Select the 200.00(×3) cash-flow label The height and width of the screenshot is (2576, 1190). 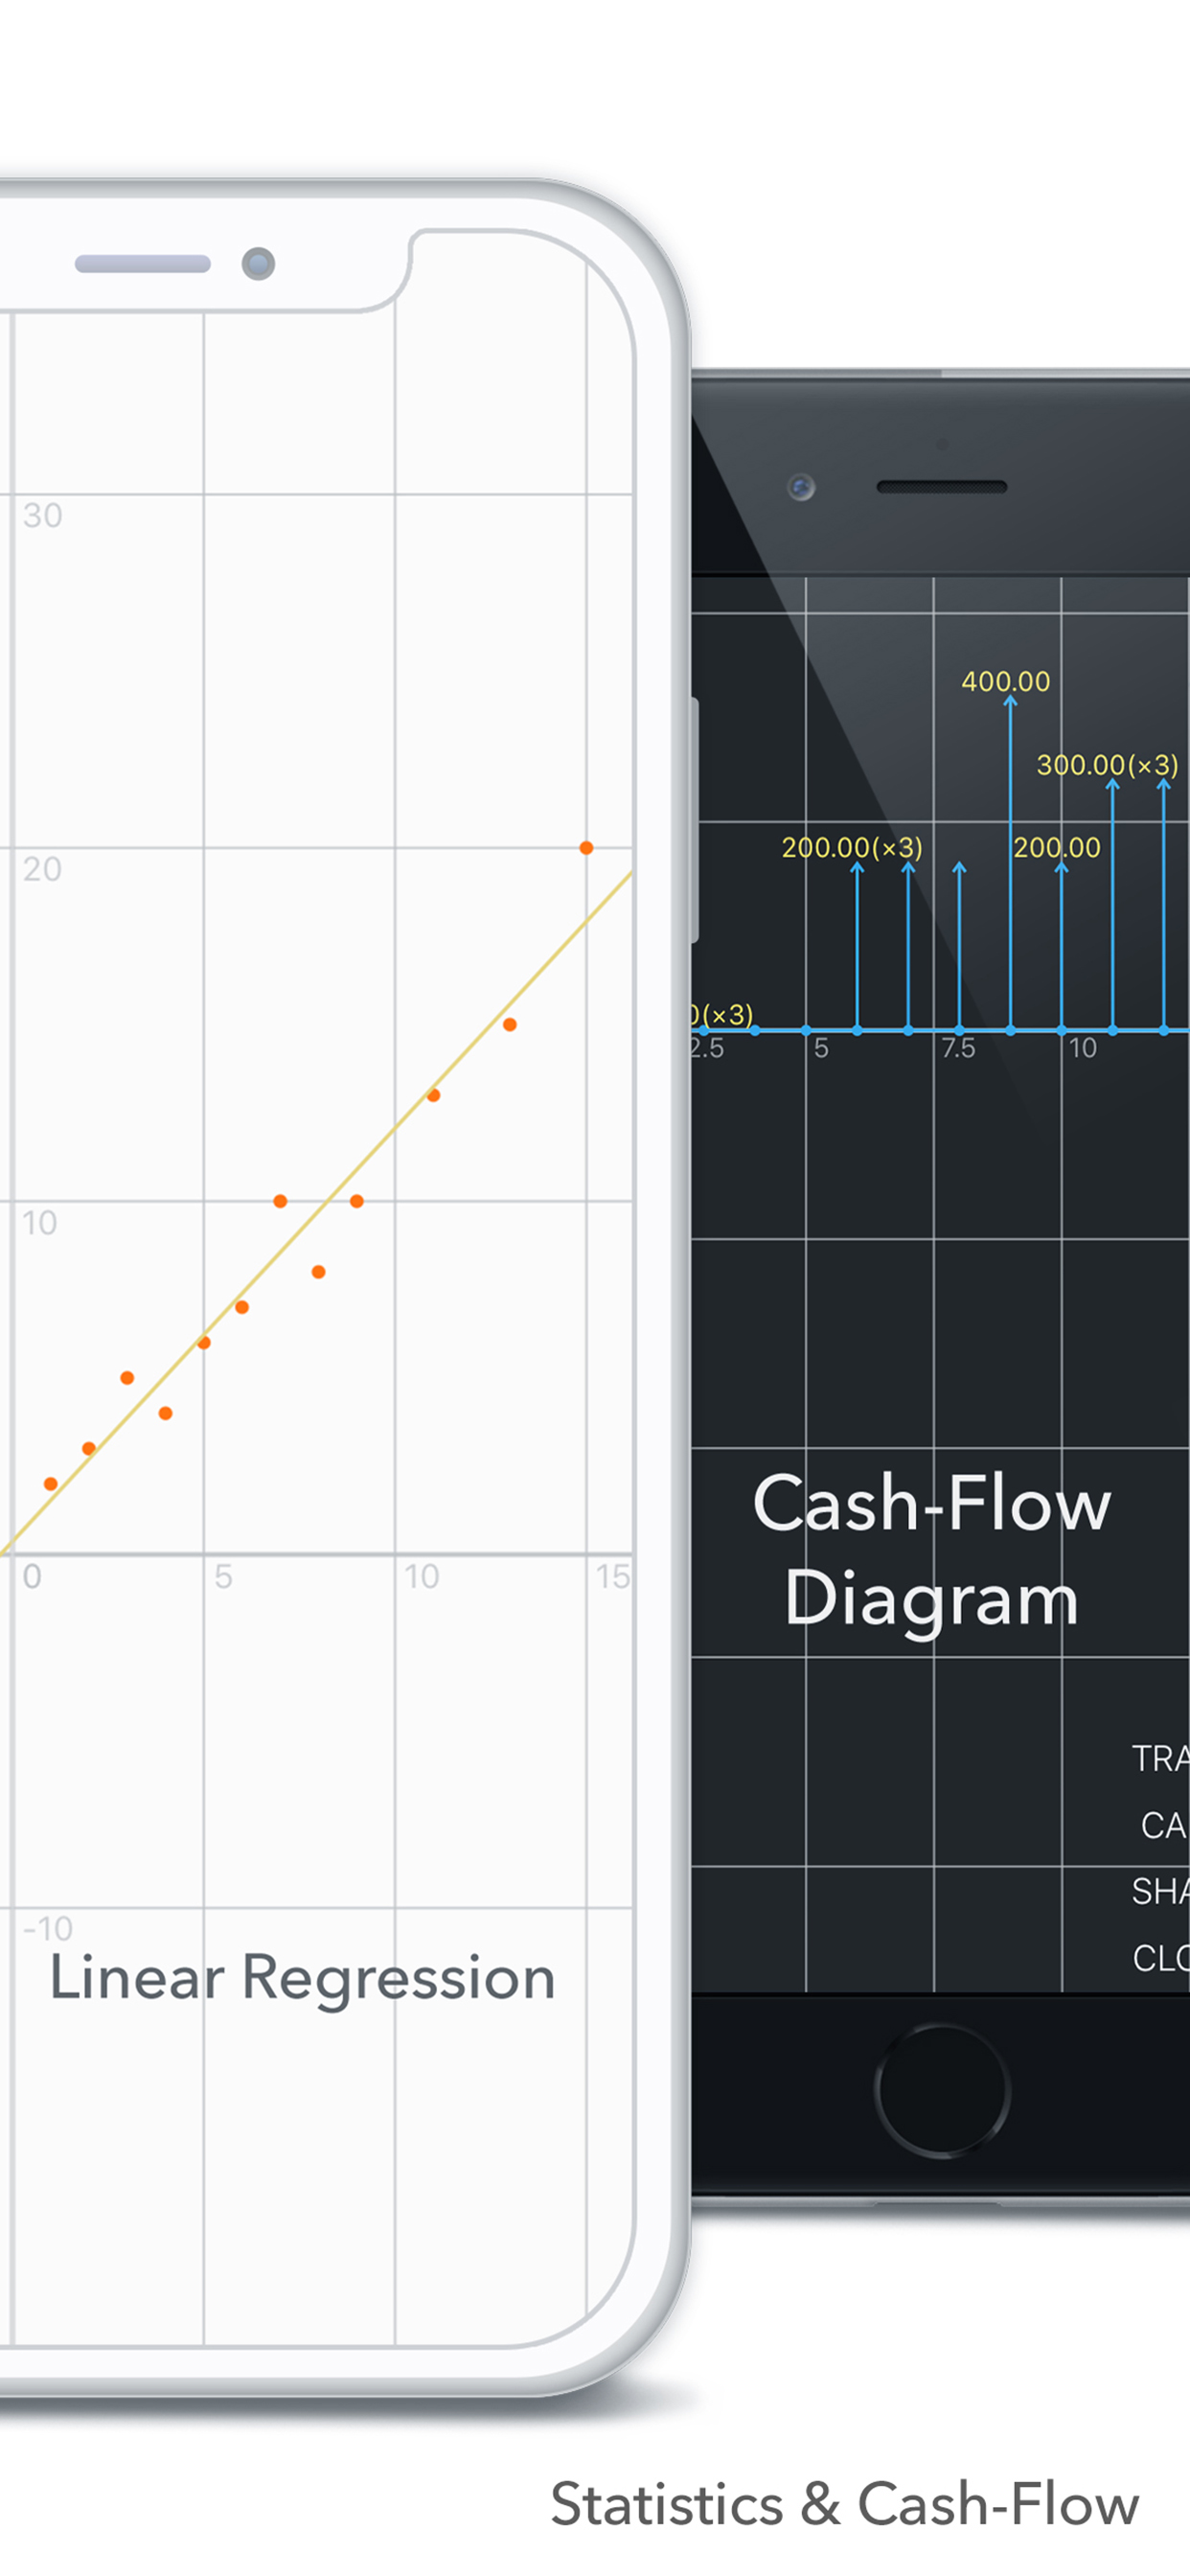tap(852, 848)
